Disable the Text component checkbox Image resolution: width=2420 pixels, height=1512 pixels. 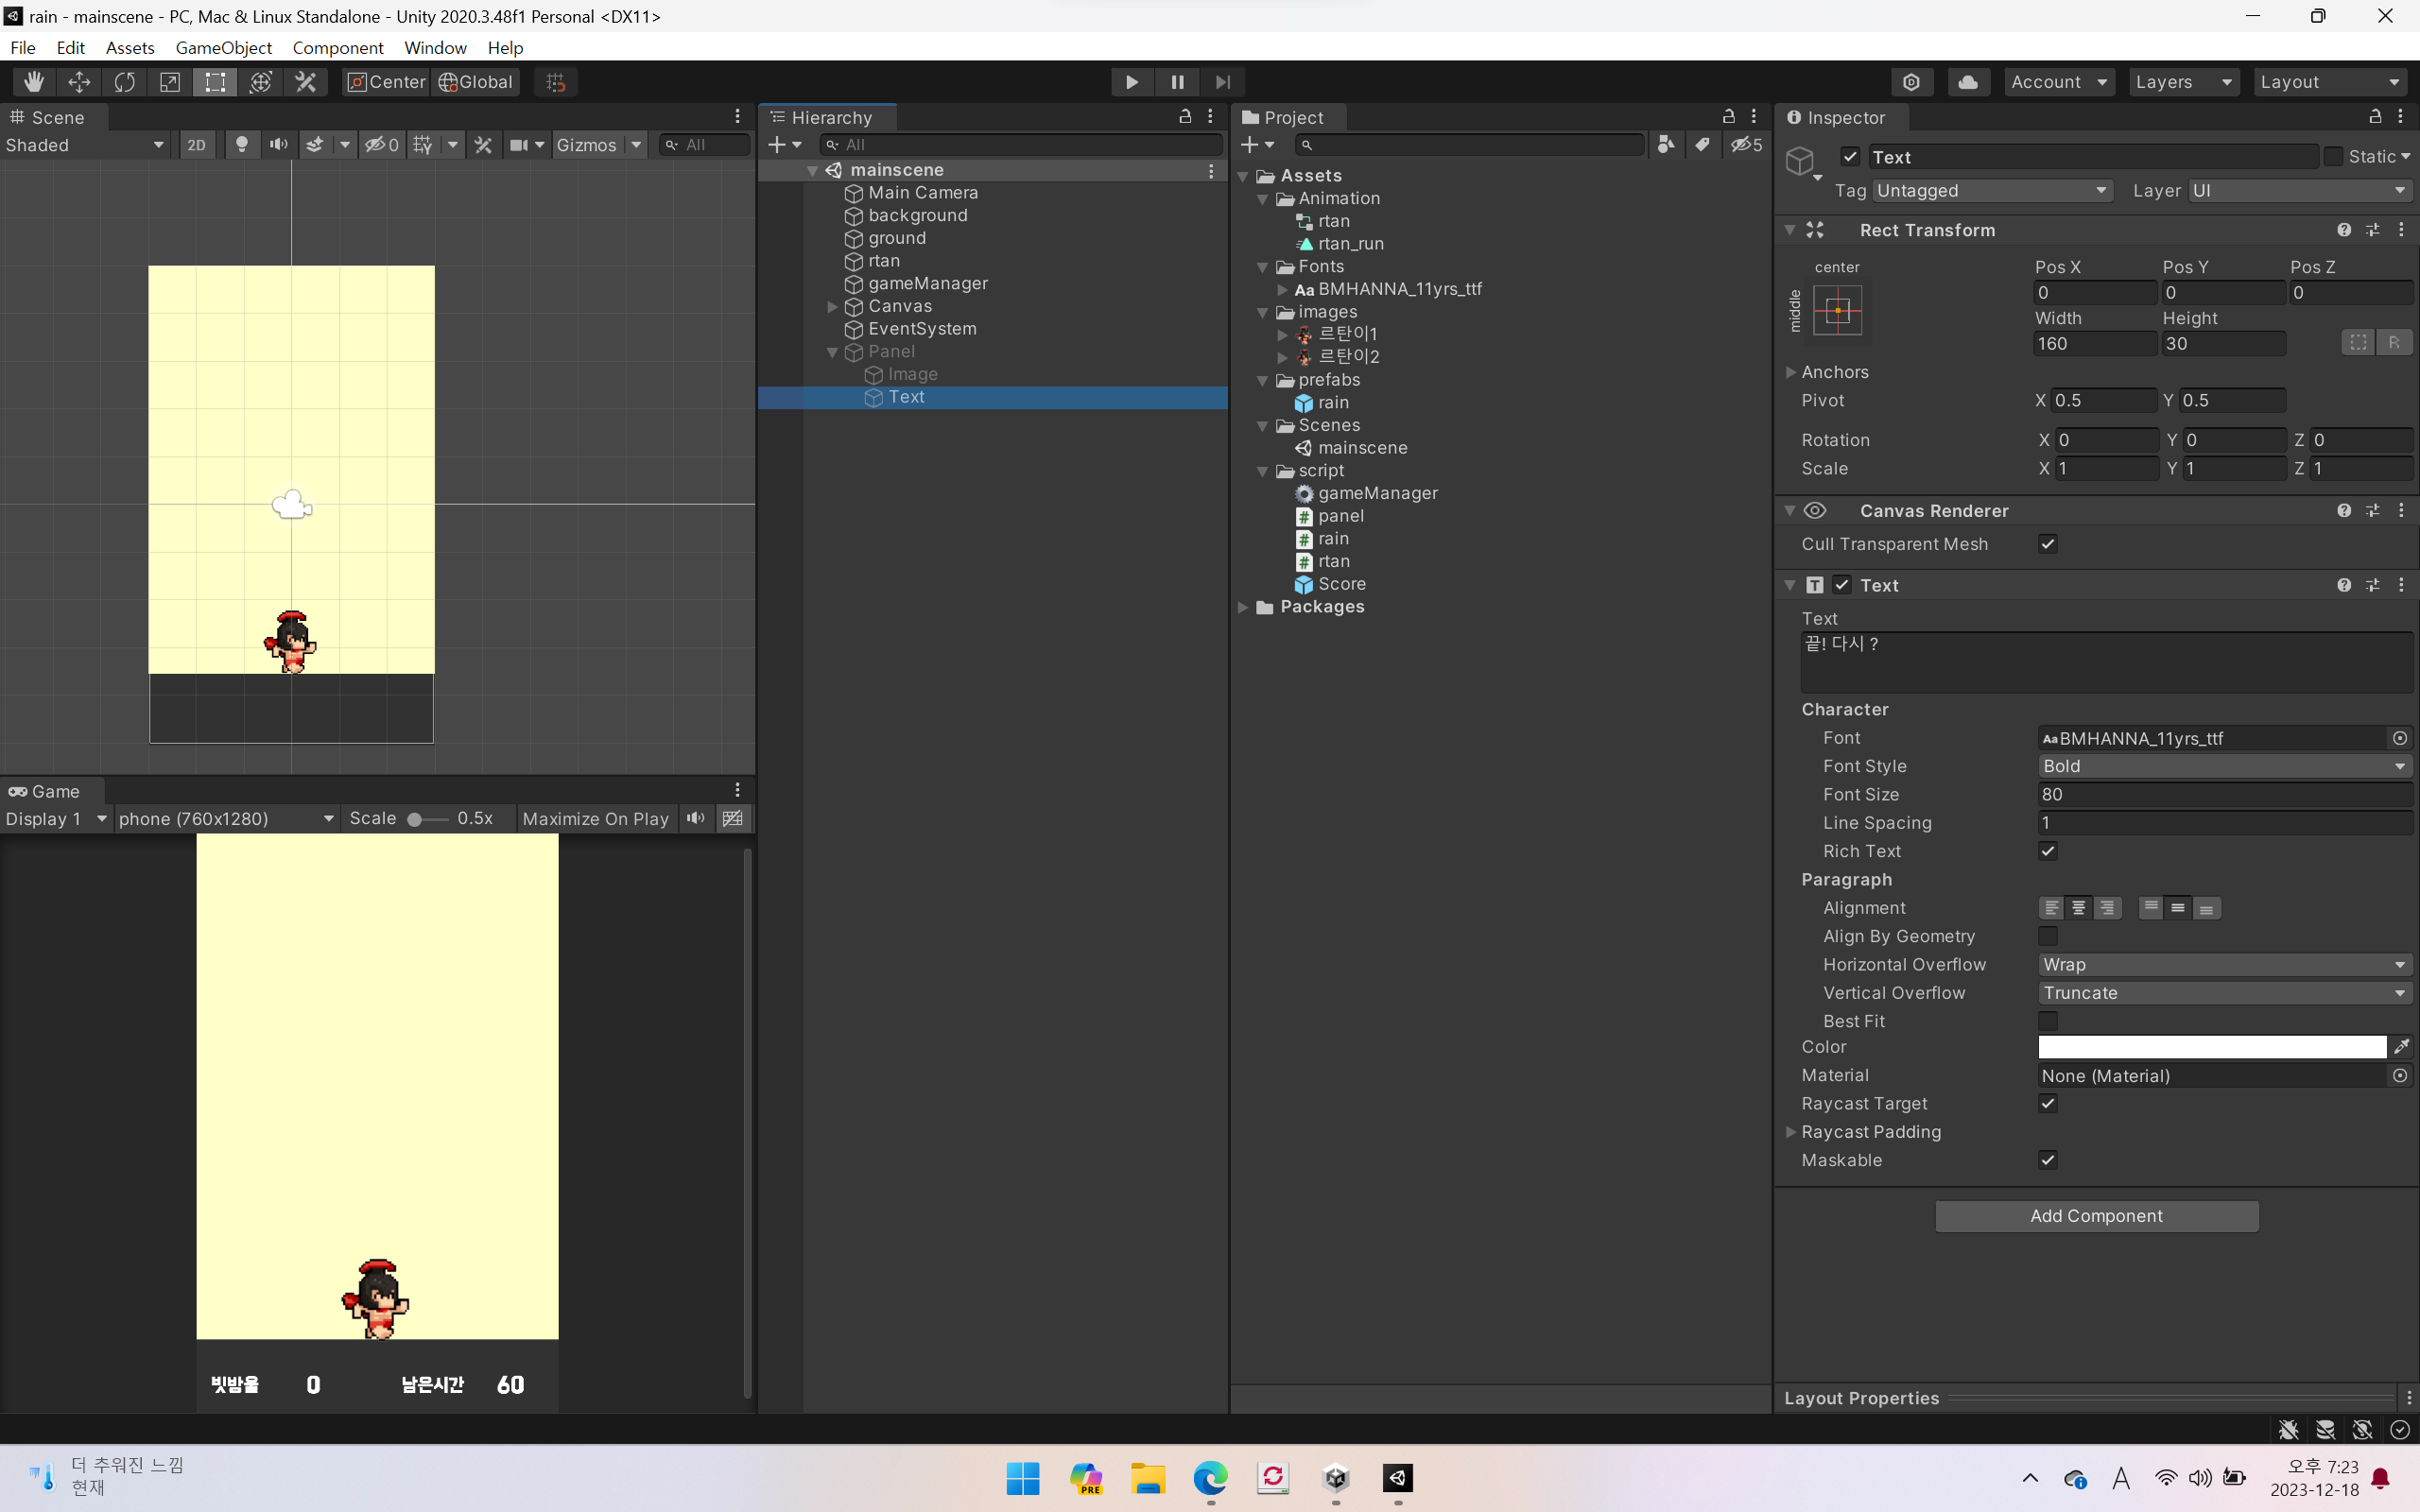(1842, 585)
